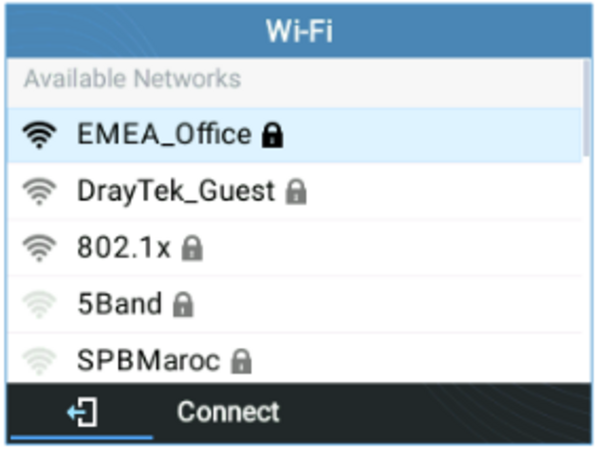
Task: Click the lock icon next to EMEA_Office
Action: (x=271, y=136)
